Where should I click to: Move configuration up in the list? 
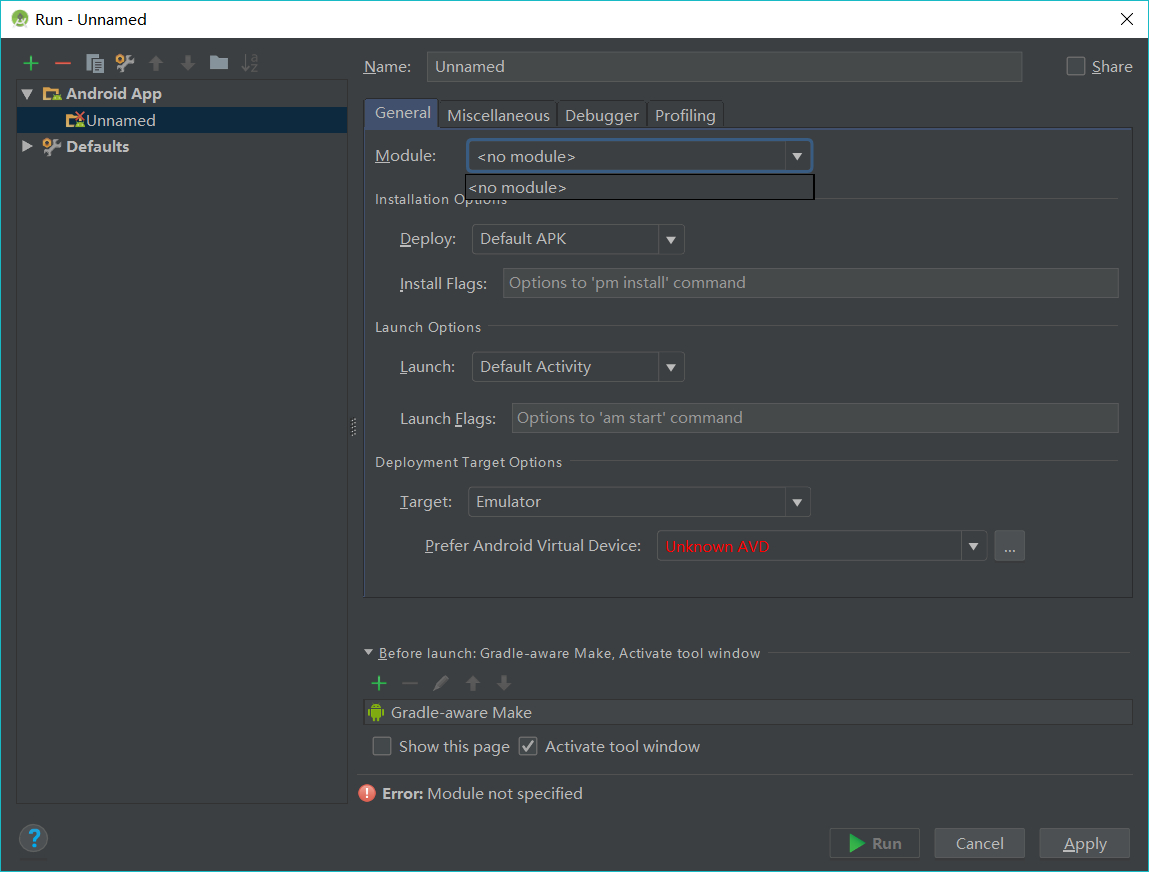click(156, 64)
